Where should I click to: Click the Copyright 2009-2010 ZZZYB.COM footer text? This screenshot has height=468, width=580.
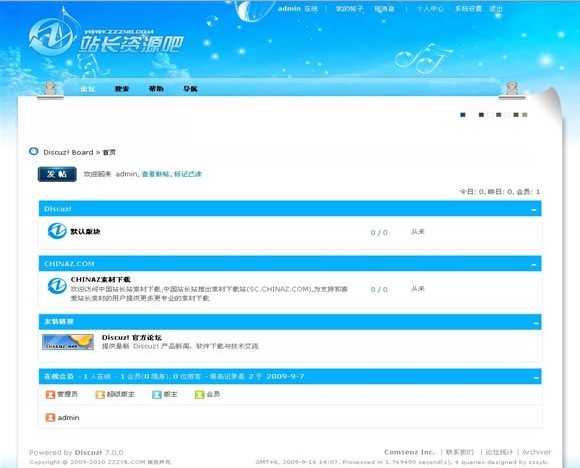101,462
